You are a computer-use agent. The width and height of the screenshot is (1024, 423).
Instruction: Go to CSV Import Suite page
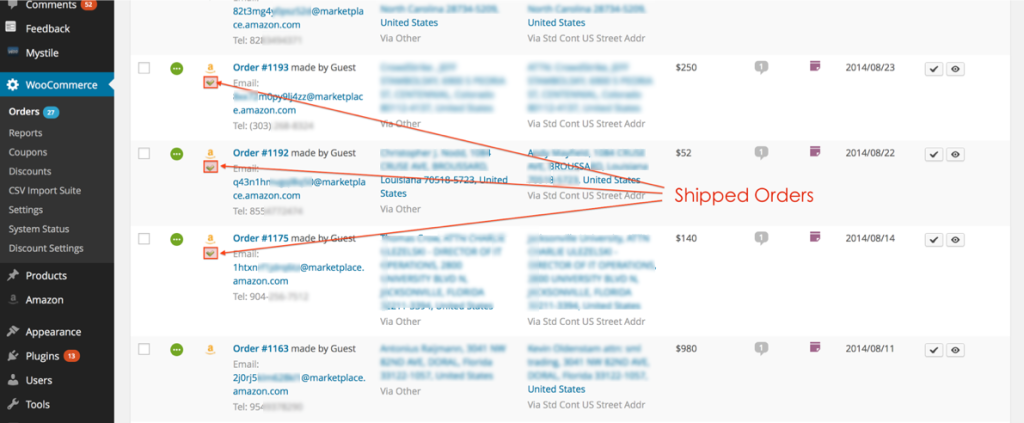[x=44, y=190]
